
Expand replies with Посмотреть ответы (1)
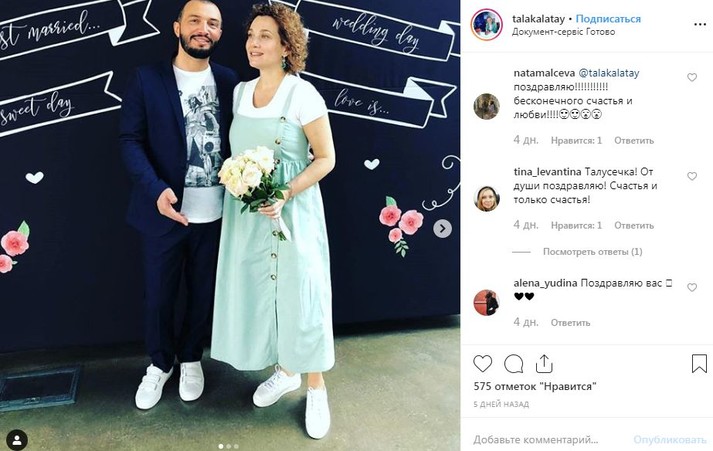pyautogui.click(x=592, y=251)
